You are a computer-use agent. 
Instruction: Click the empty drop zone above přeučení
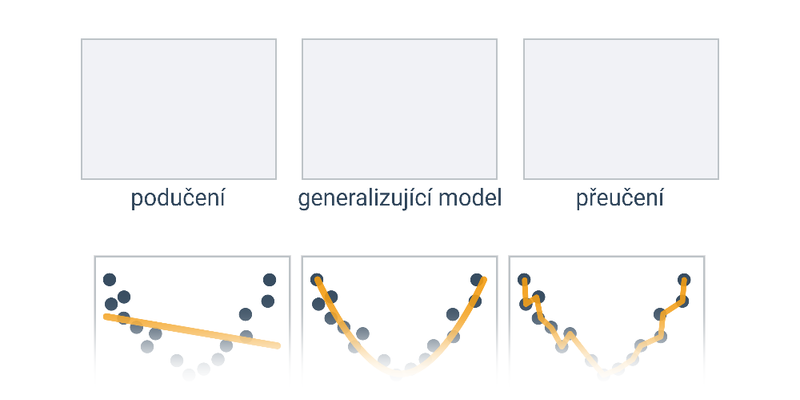621,109
